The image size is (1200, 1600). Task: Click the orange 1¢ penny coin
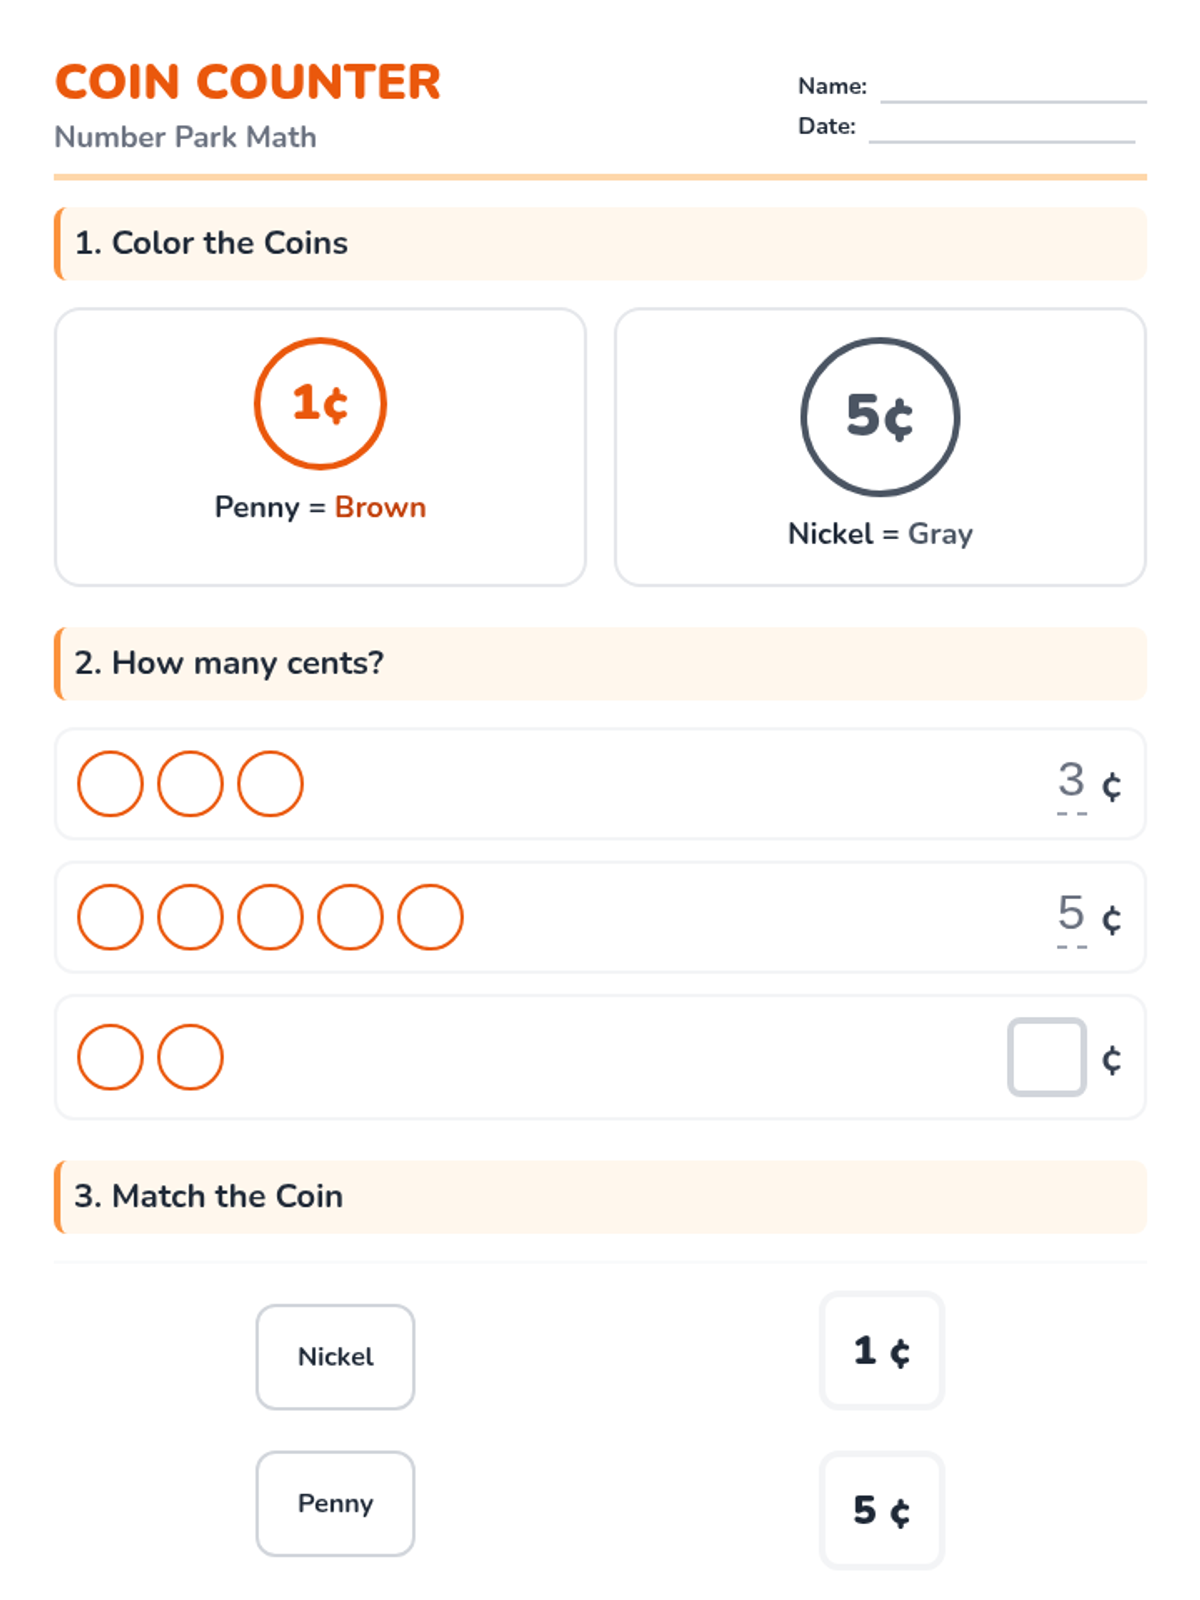point(320,403)
